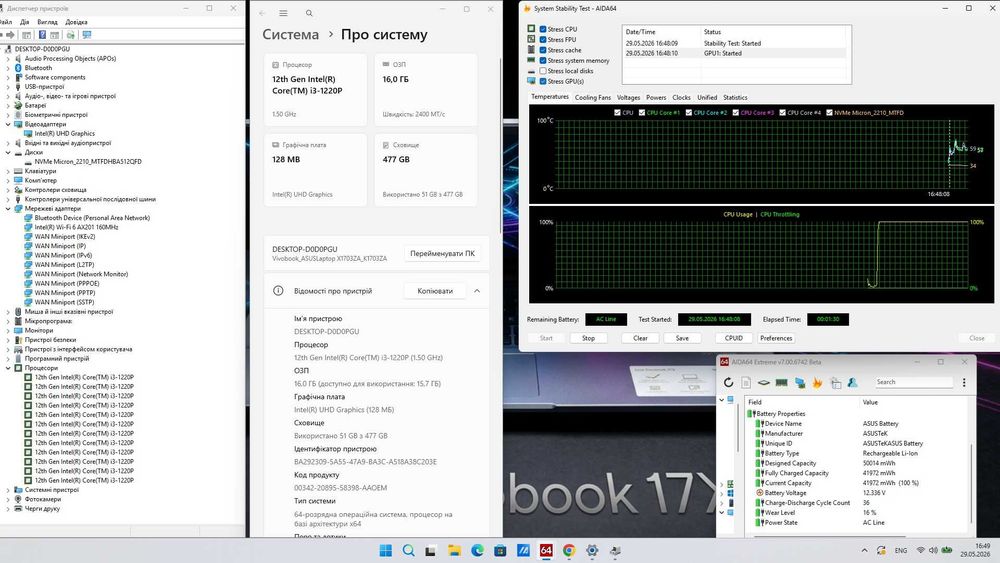Viewport: 1000px width, 563px height.
Task: Collapse the Відеоадаптери node
Action: (8, 124)
